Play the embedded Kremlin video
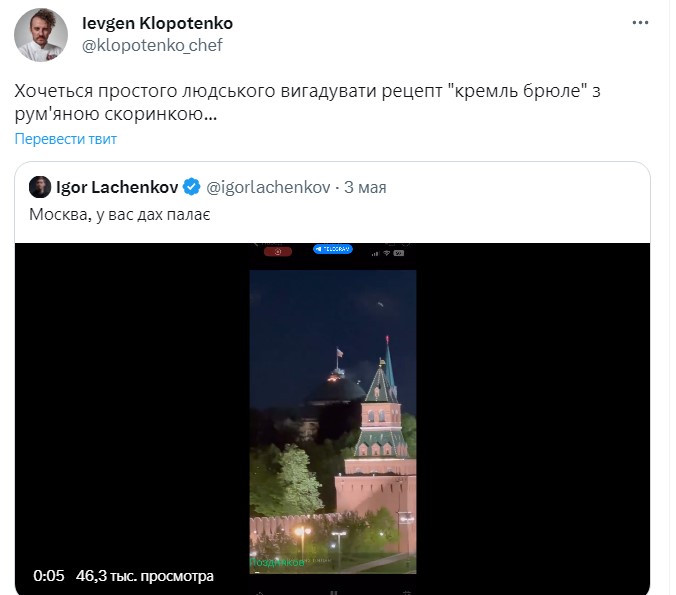 332,410
